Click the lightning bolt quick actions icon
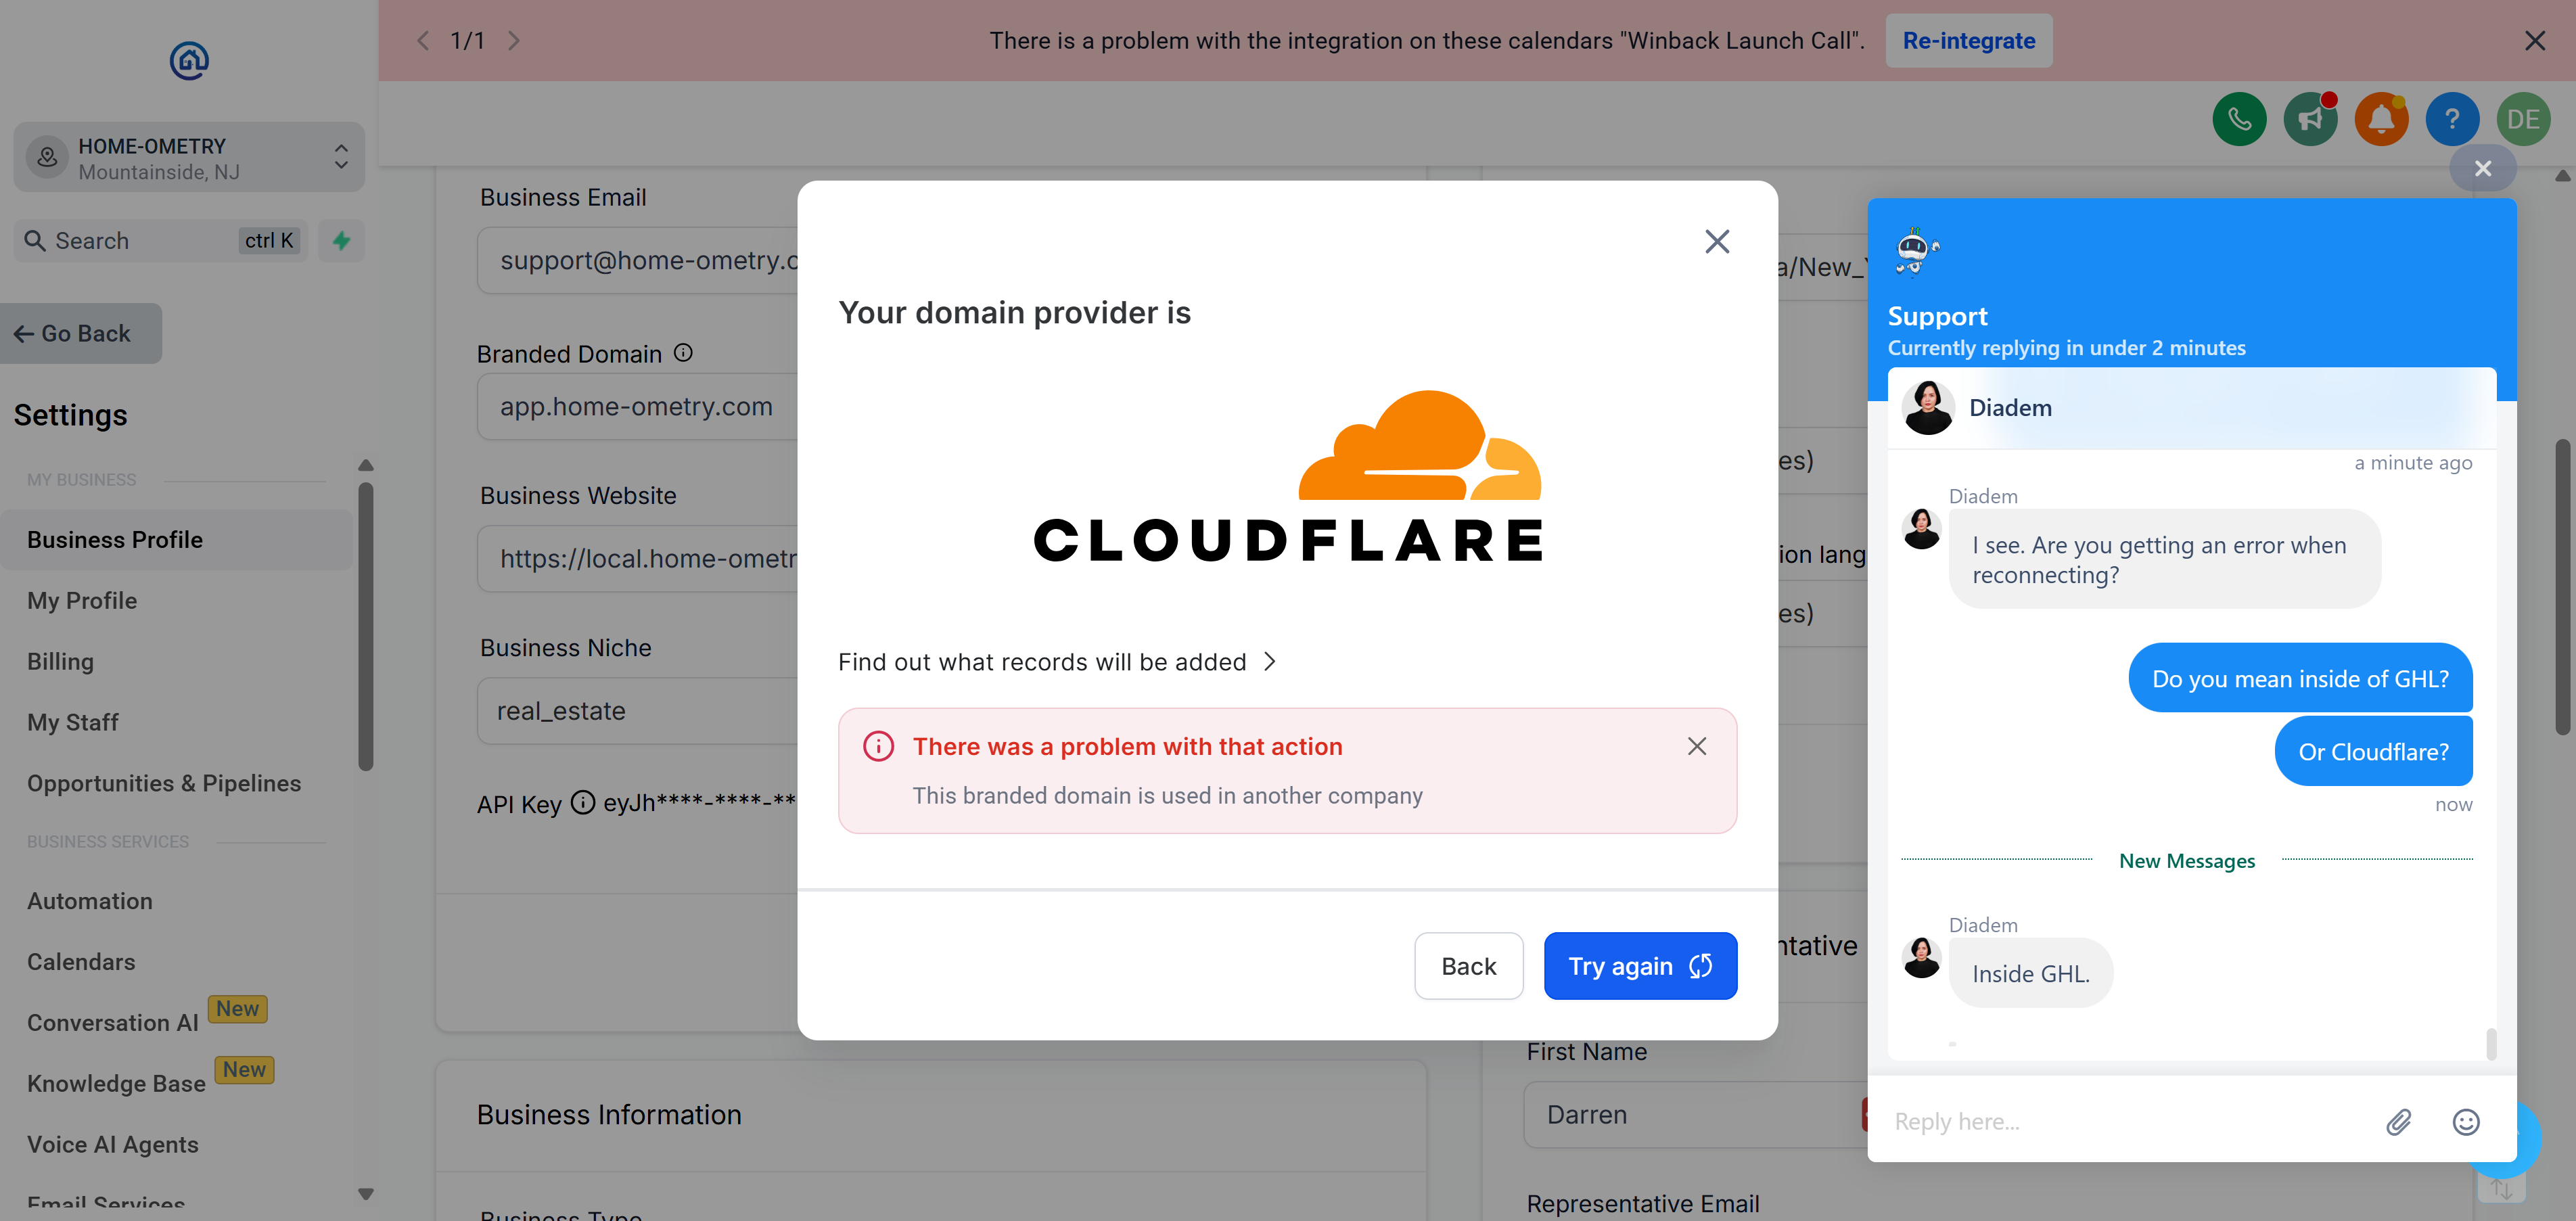This screenshot has width=2576, height=1221. (x=341, y=241)
